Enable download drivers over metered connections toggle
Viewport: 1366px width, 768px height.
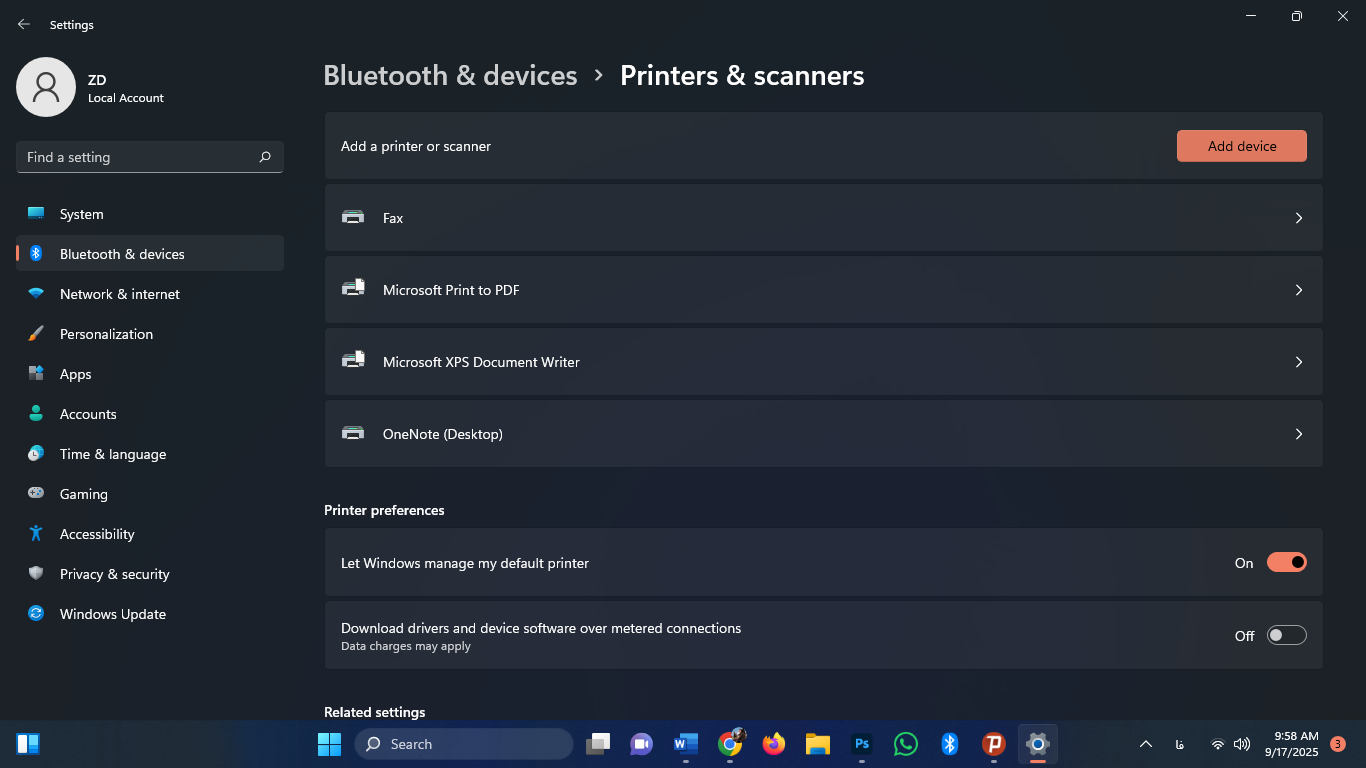tap(1286, 635)
